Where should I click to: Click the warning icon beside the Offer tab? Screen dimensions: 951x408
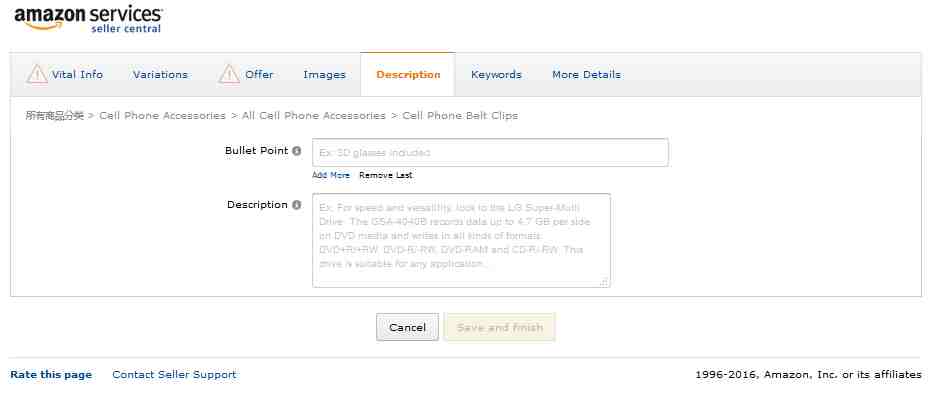[230, 74]
